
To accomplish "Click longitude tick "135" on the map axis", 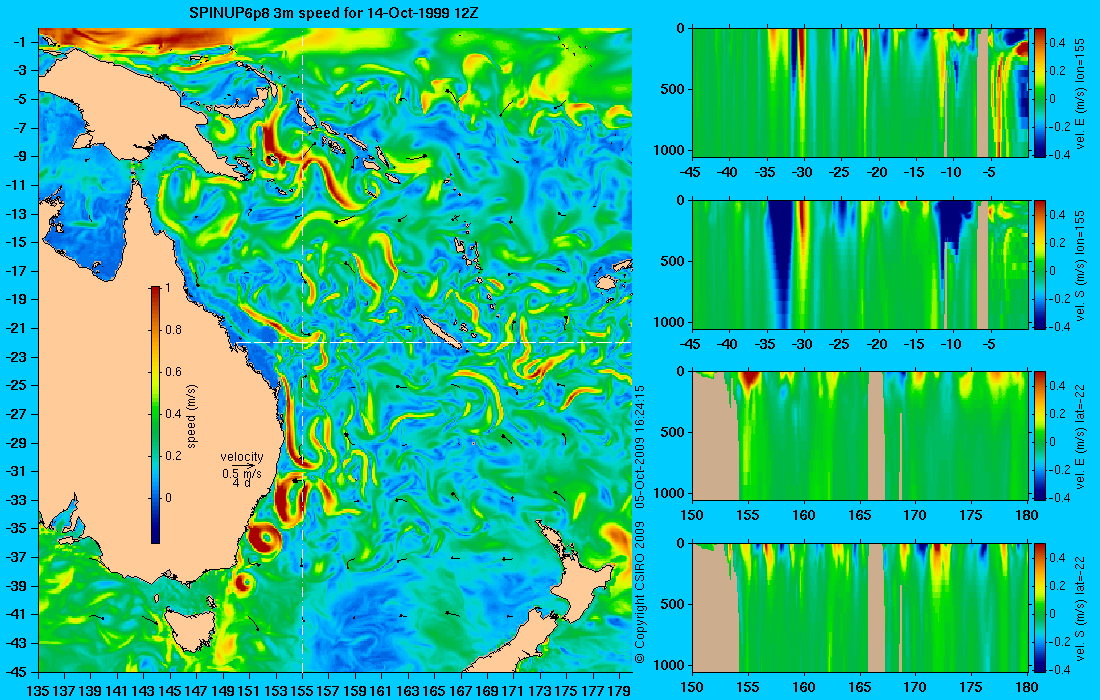I will click(x=38, y=692).
